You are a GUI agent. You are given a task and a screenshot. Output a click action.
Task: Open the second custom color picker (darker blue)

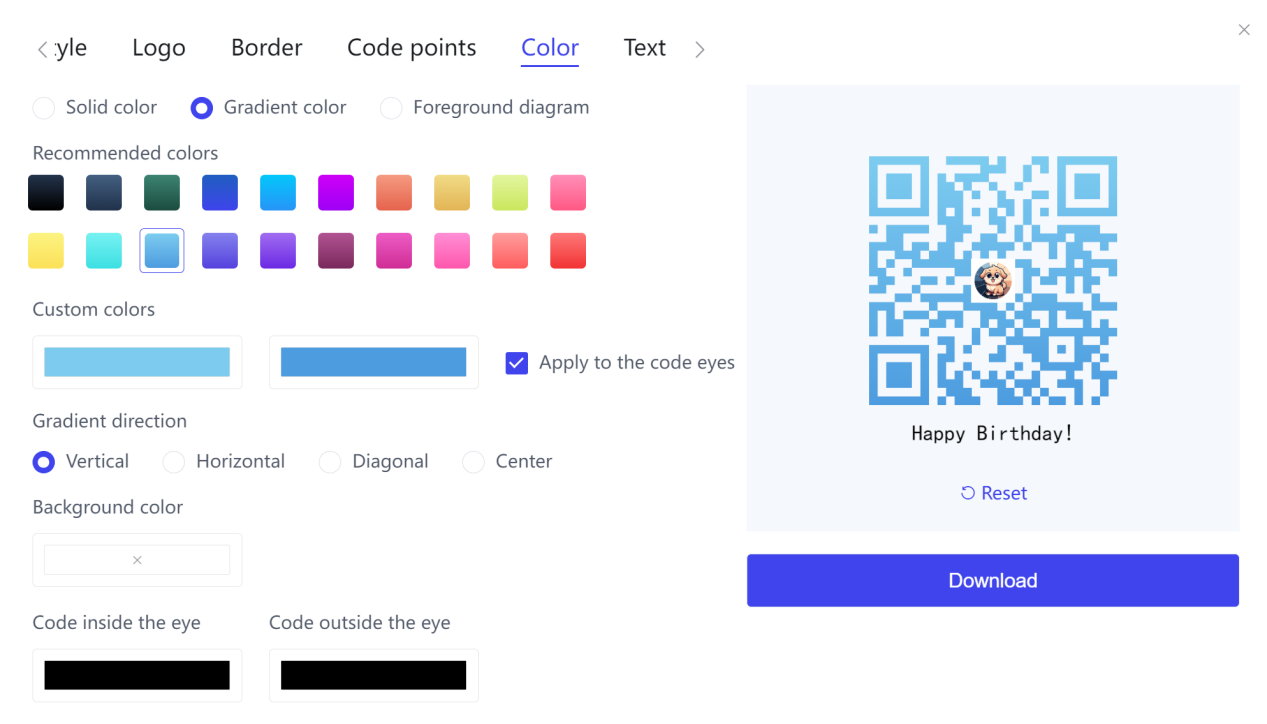[x=374, y=362]
